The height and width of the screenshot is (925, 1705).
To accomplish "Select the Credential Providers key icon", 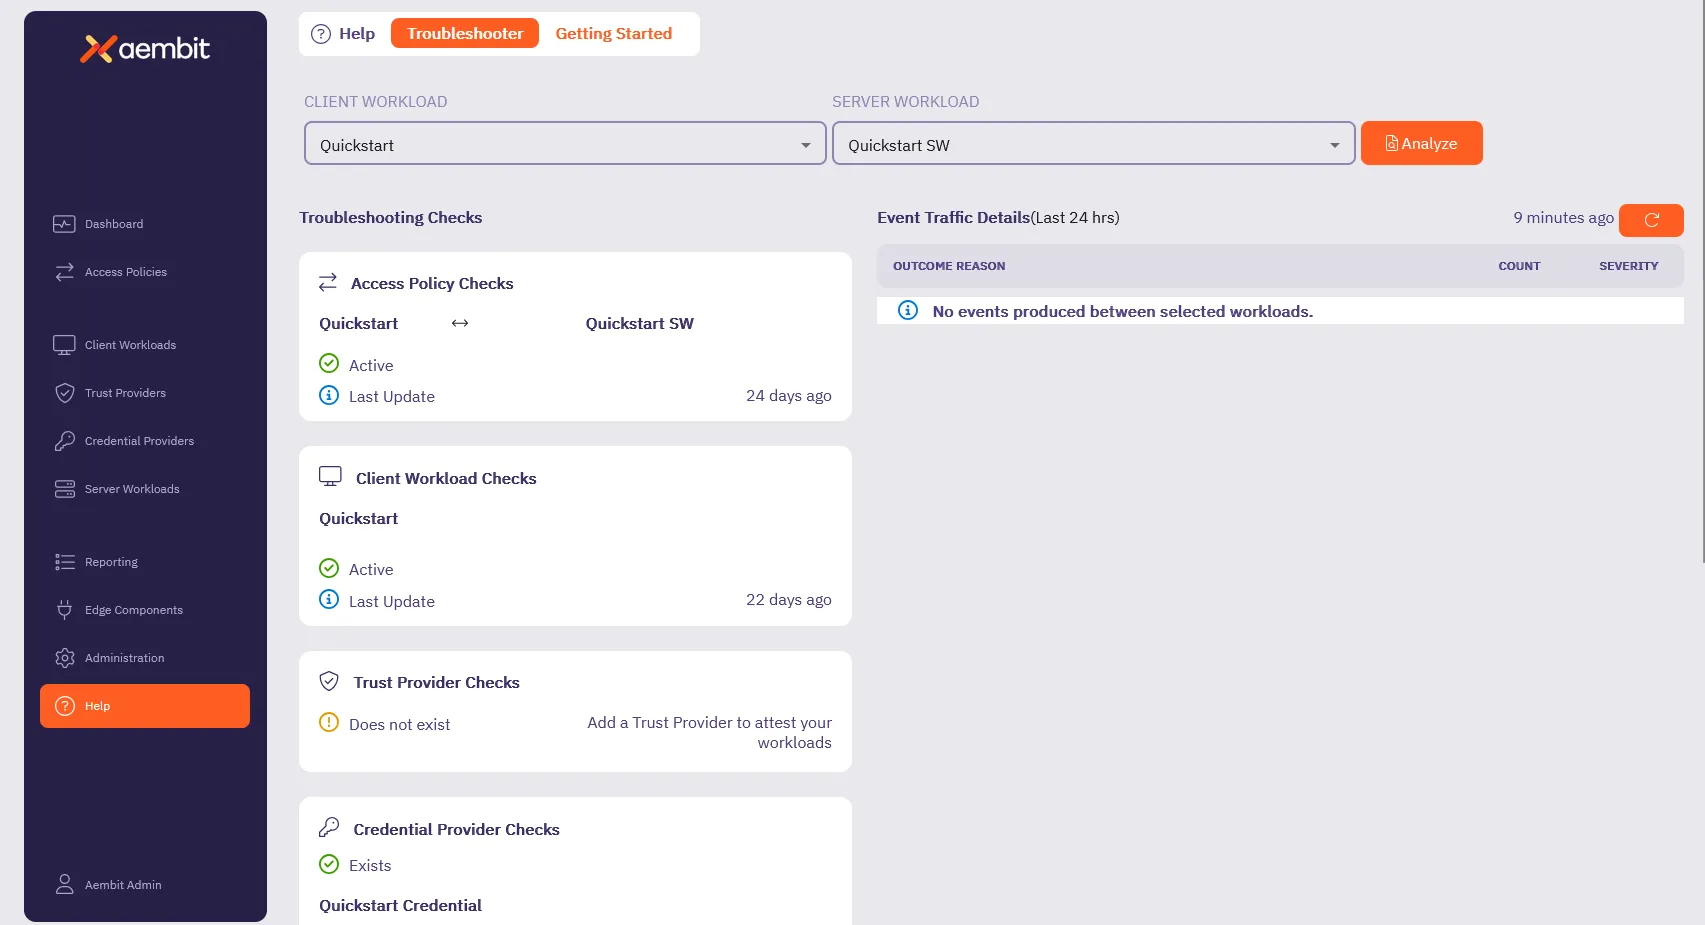I will [64, 440].
